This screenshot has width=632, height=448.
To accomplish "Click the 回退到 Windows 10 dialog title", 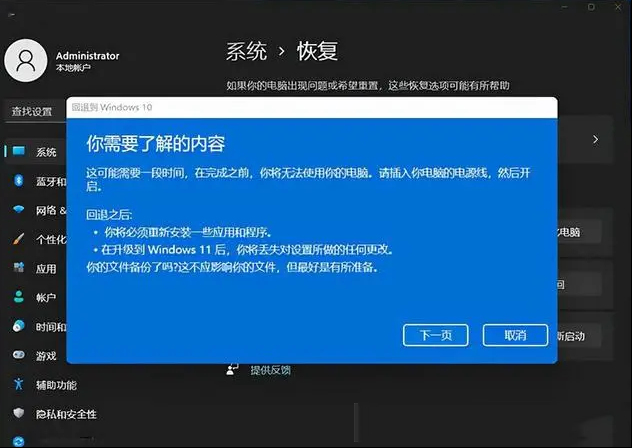I will [112, 107].
